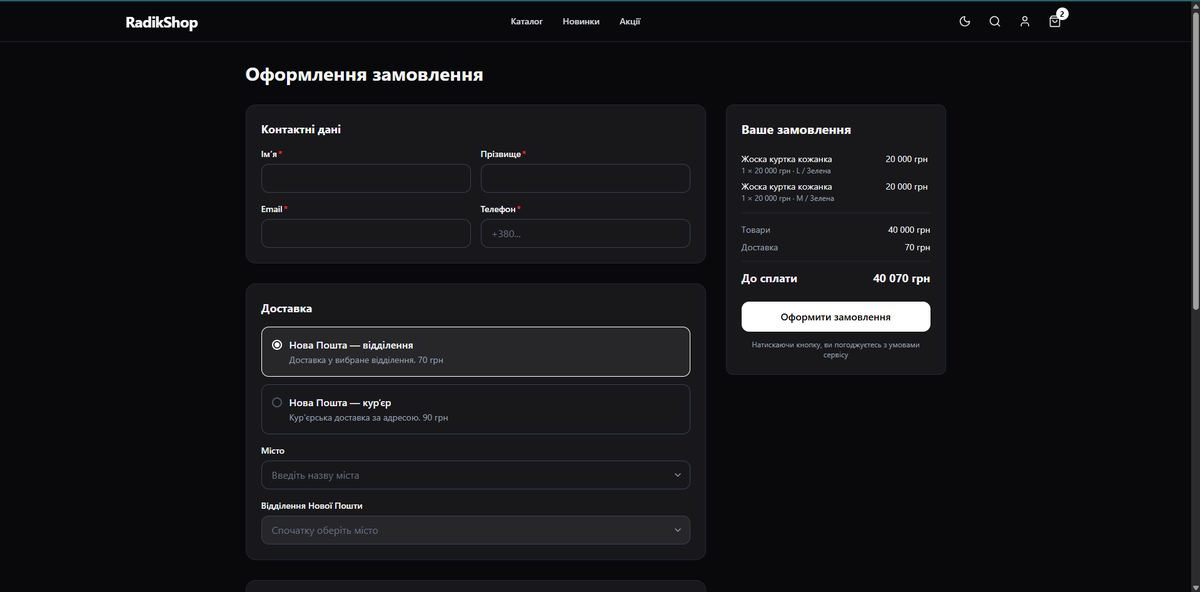Open the Акції menu item
This screenshot has width=1200, height=592.
630,21
